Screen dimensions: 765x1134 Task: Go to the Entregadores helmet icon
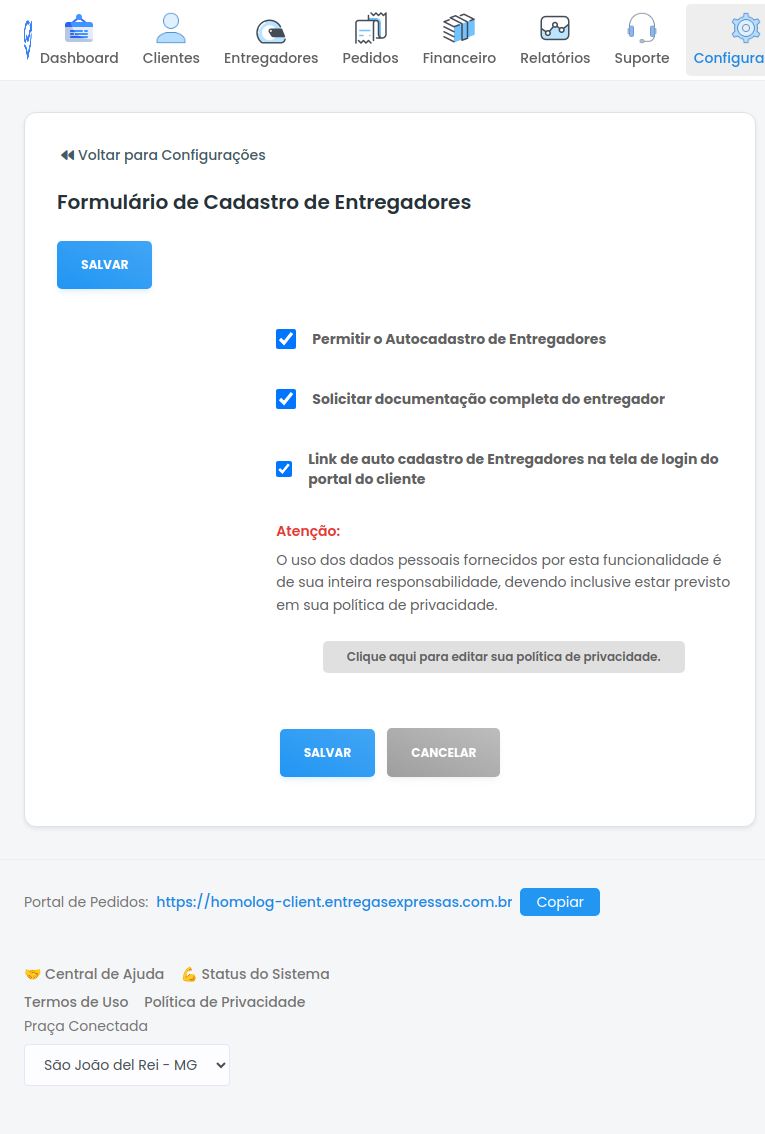[270, 31]
